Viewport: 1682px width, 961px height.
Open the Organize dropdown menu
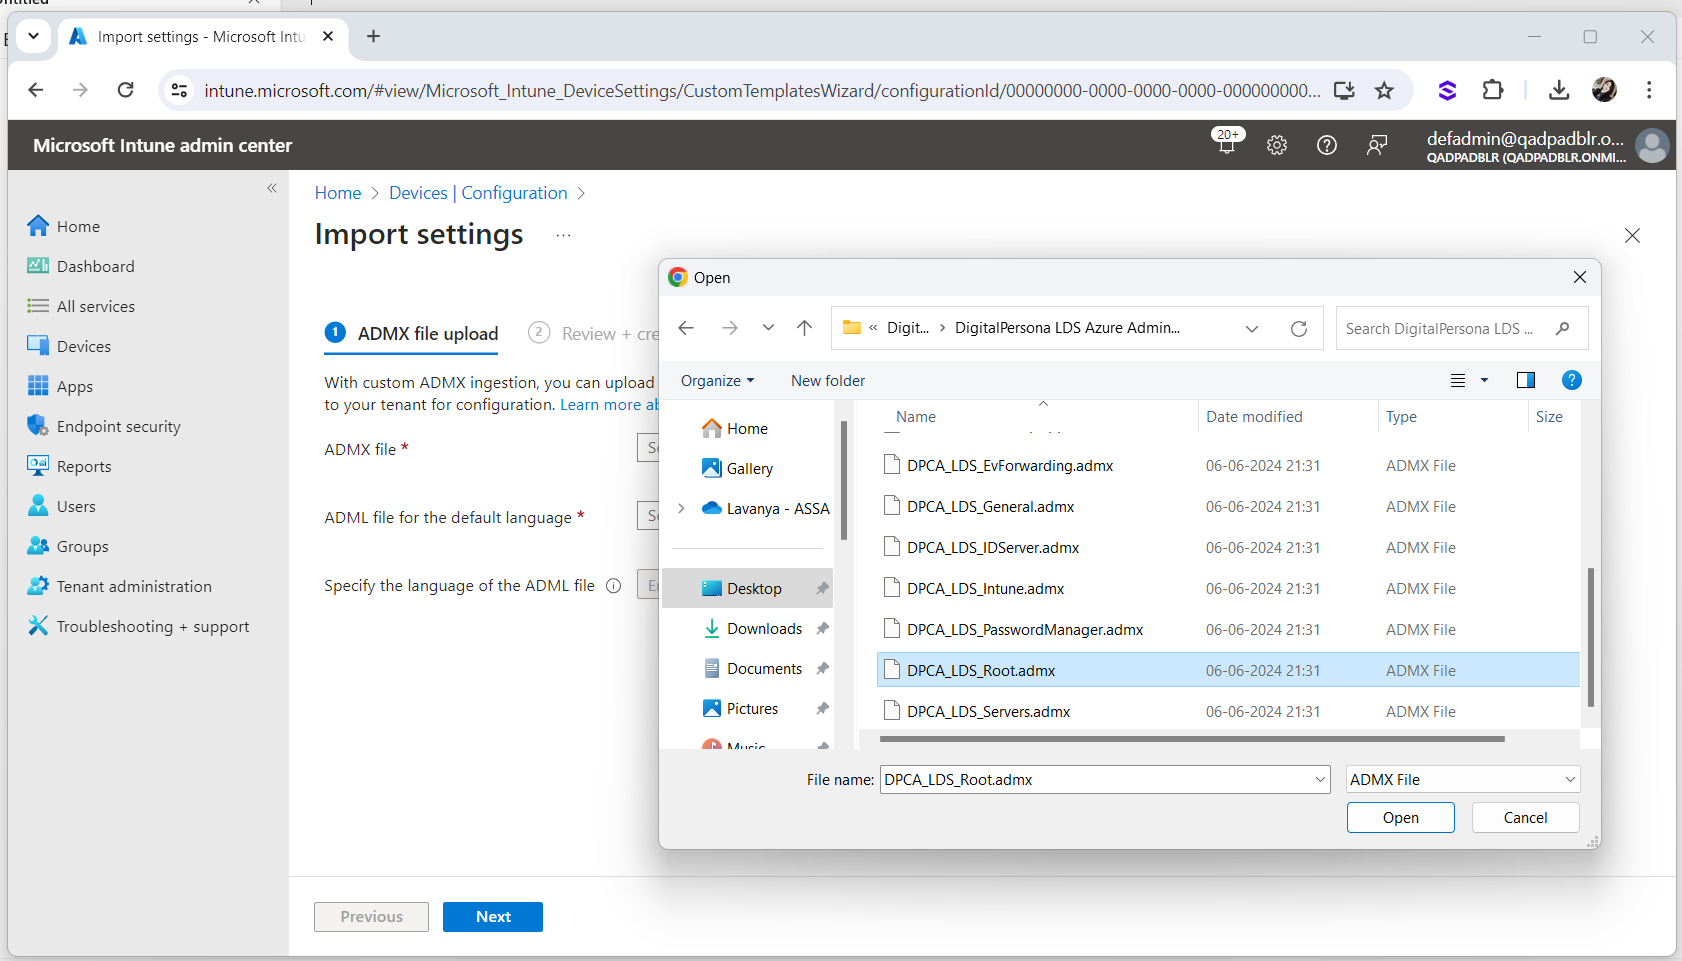717,380
